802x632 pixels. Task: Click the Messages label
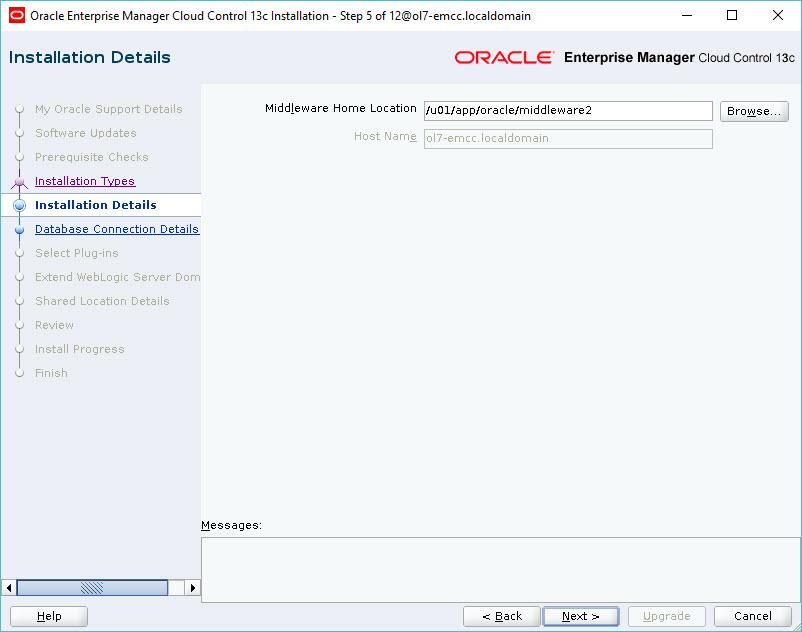231,525
